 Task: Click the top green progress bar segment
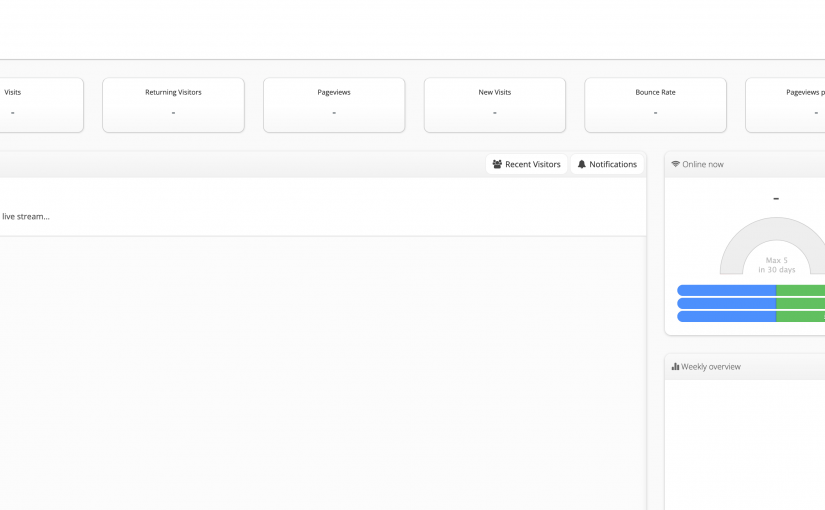[x=801, y=291]
